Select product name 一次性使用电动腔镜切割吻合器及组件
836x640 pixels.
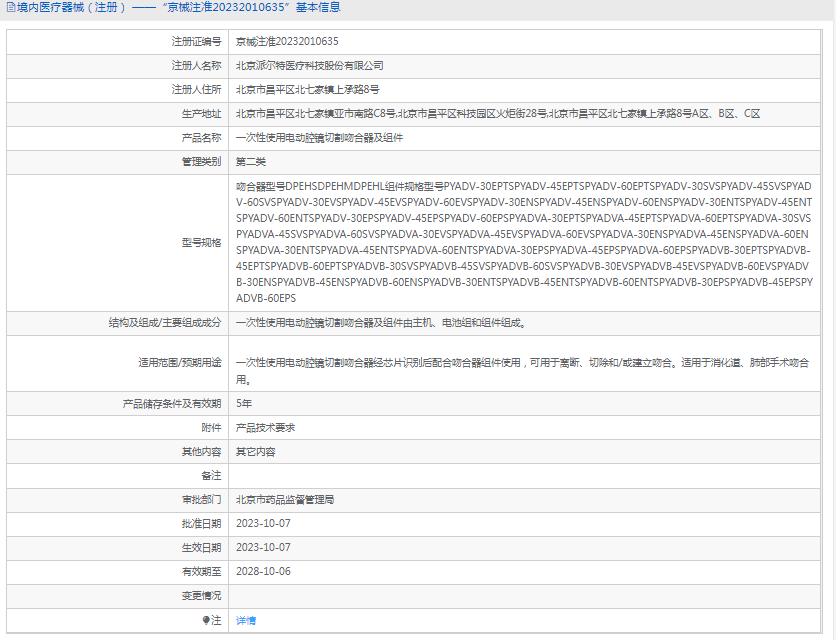pos(319,138)
